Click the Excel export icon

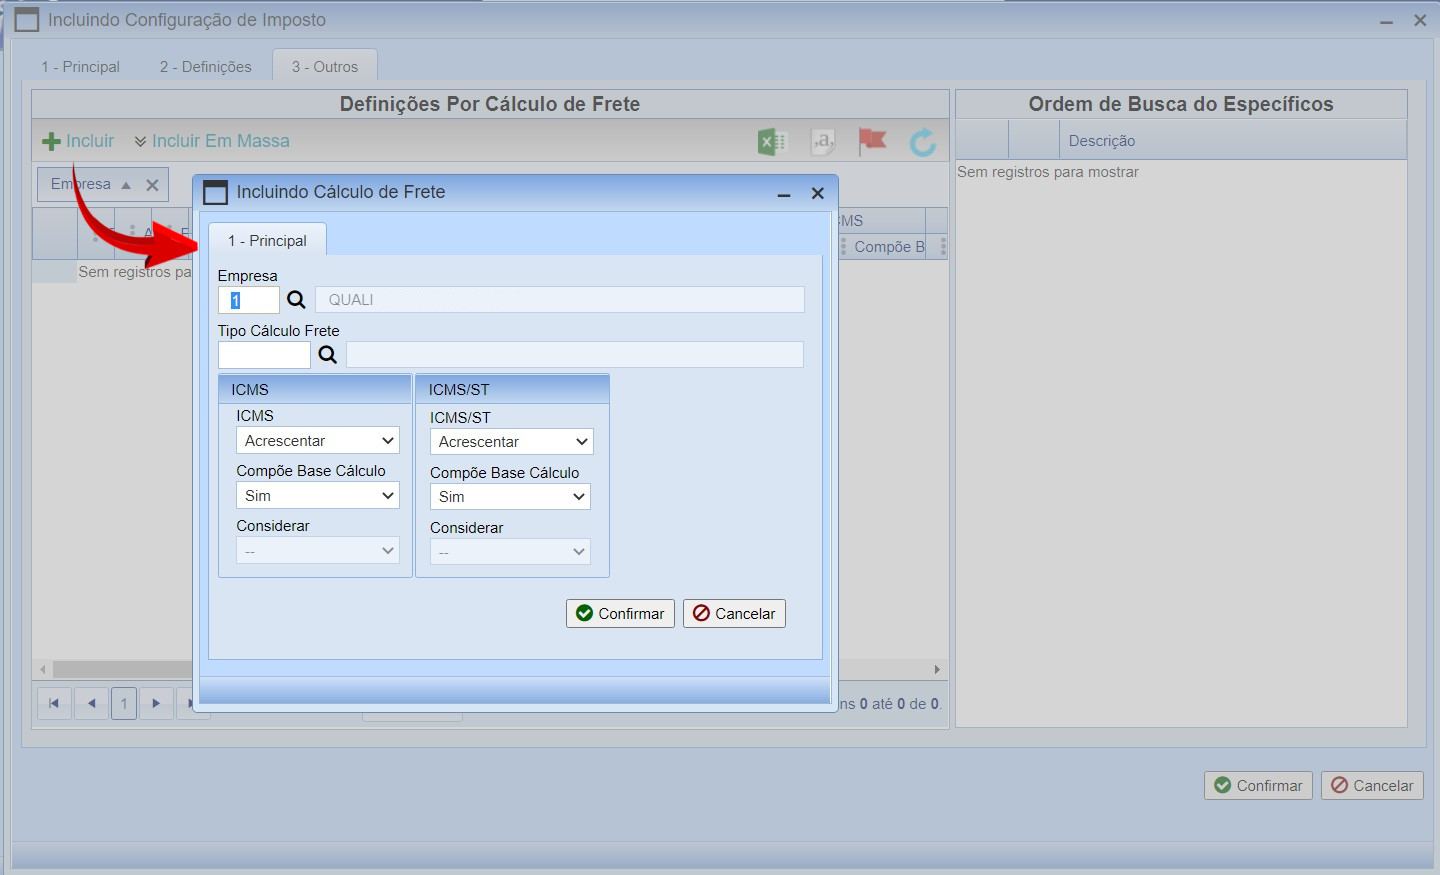(771, 142)
